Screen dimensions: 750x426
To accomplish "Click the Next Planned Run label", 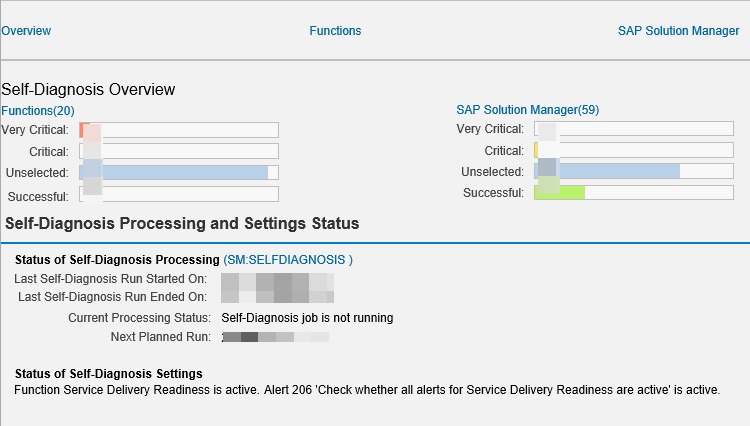I will point(161,337).
